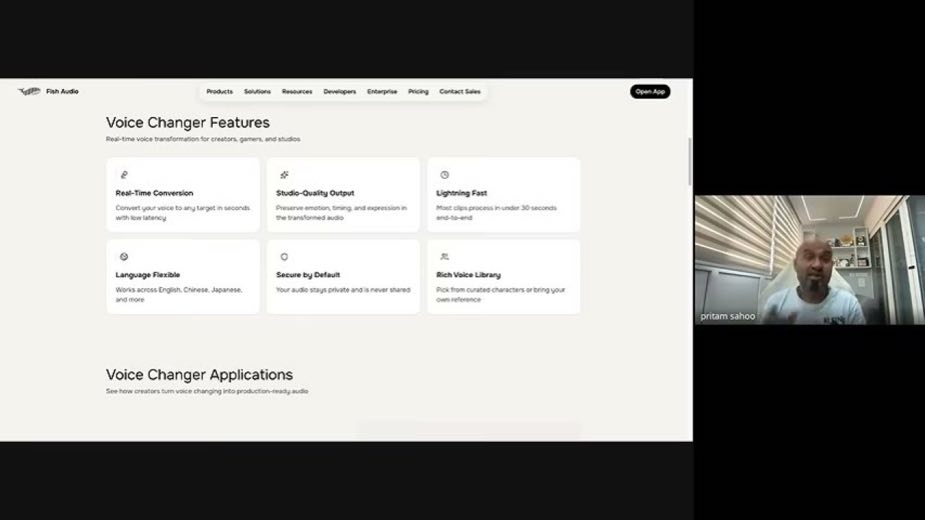This screenshot has height=520, width=925.
Task: Click 'Your audio stays private' description
Action: (343, 290)
